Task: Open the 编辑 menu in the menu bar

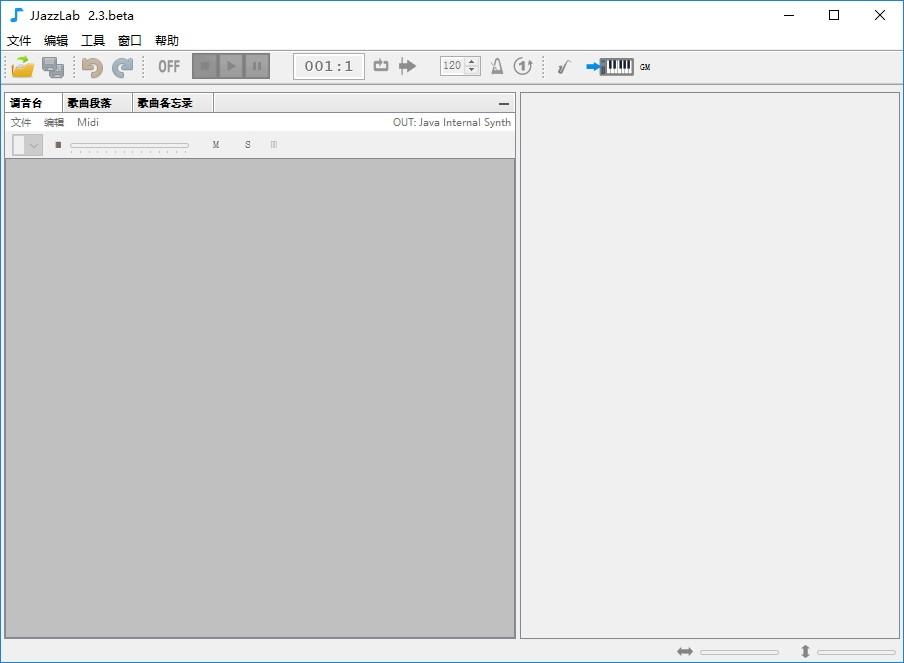Action: [56, 40]
